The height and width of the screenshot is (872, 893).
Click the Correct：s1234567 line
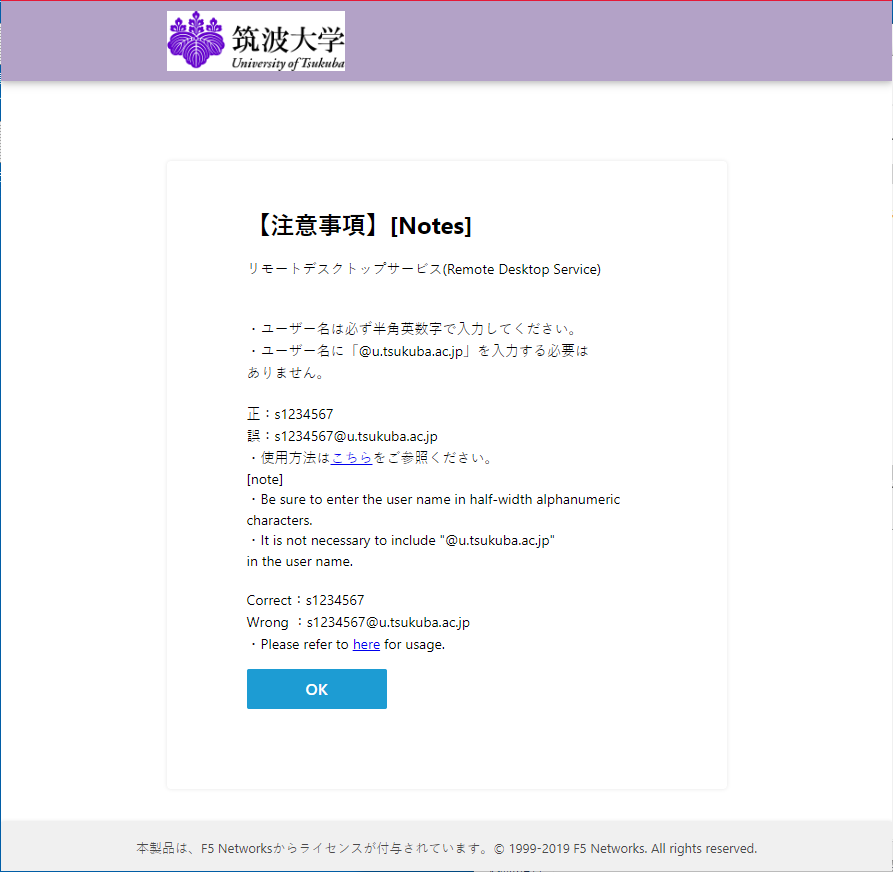point(305,600)
